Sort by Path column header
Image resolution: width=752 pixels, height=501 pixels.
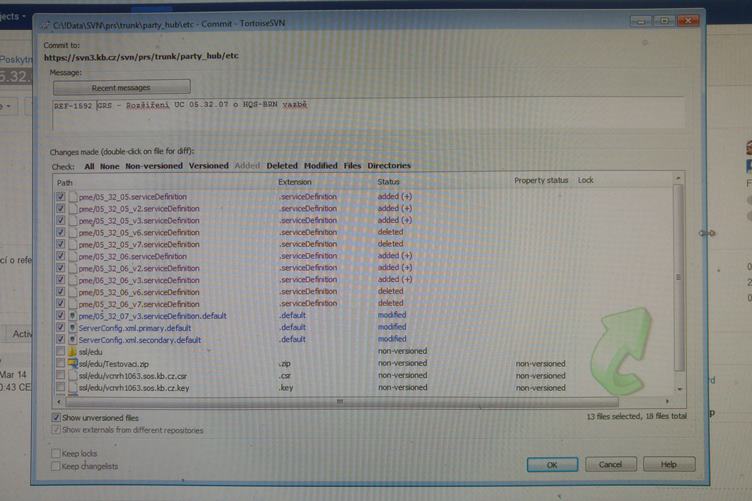point(65,183)
